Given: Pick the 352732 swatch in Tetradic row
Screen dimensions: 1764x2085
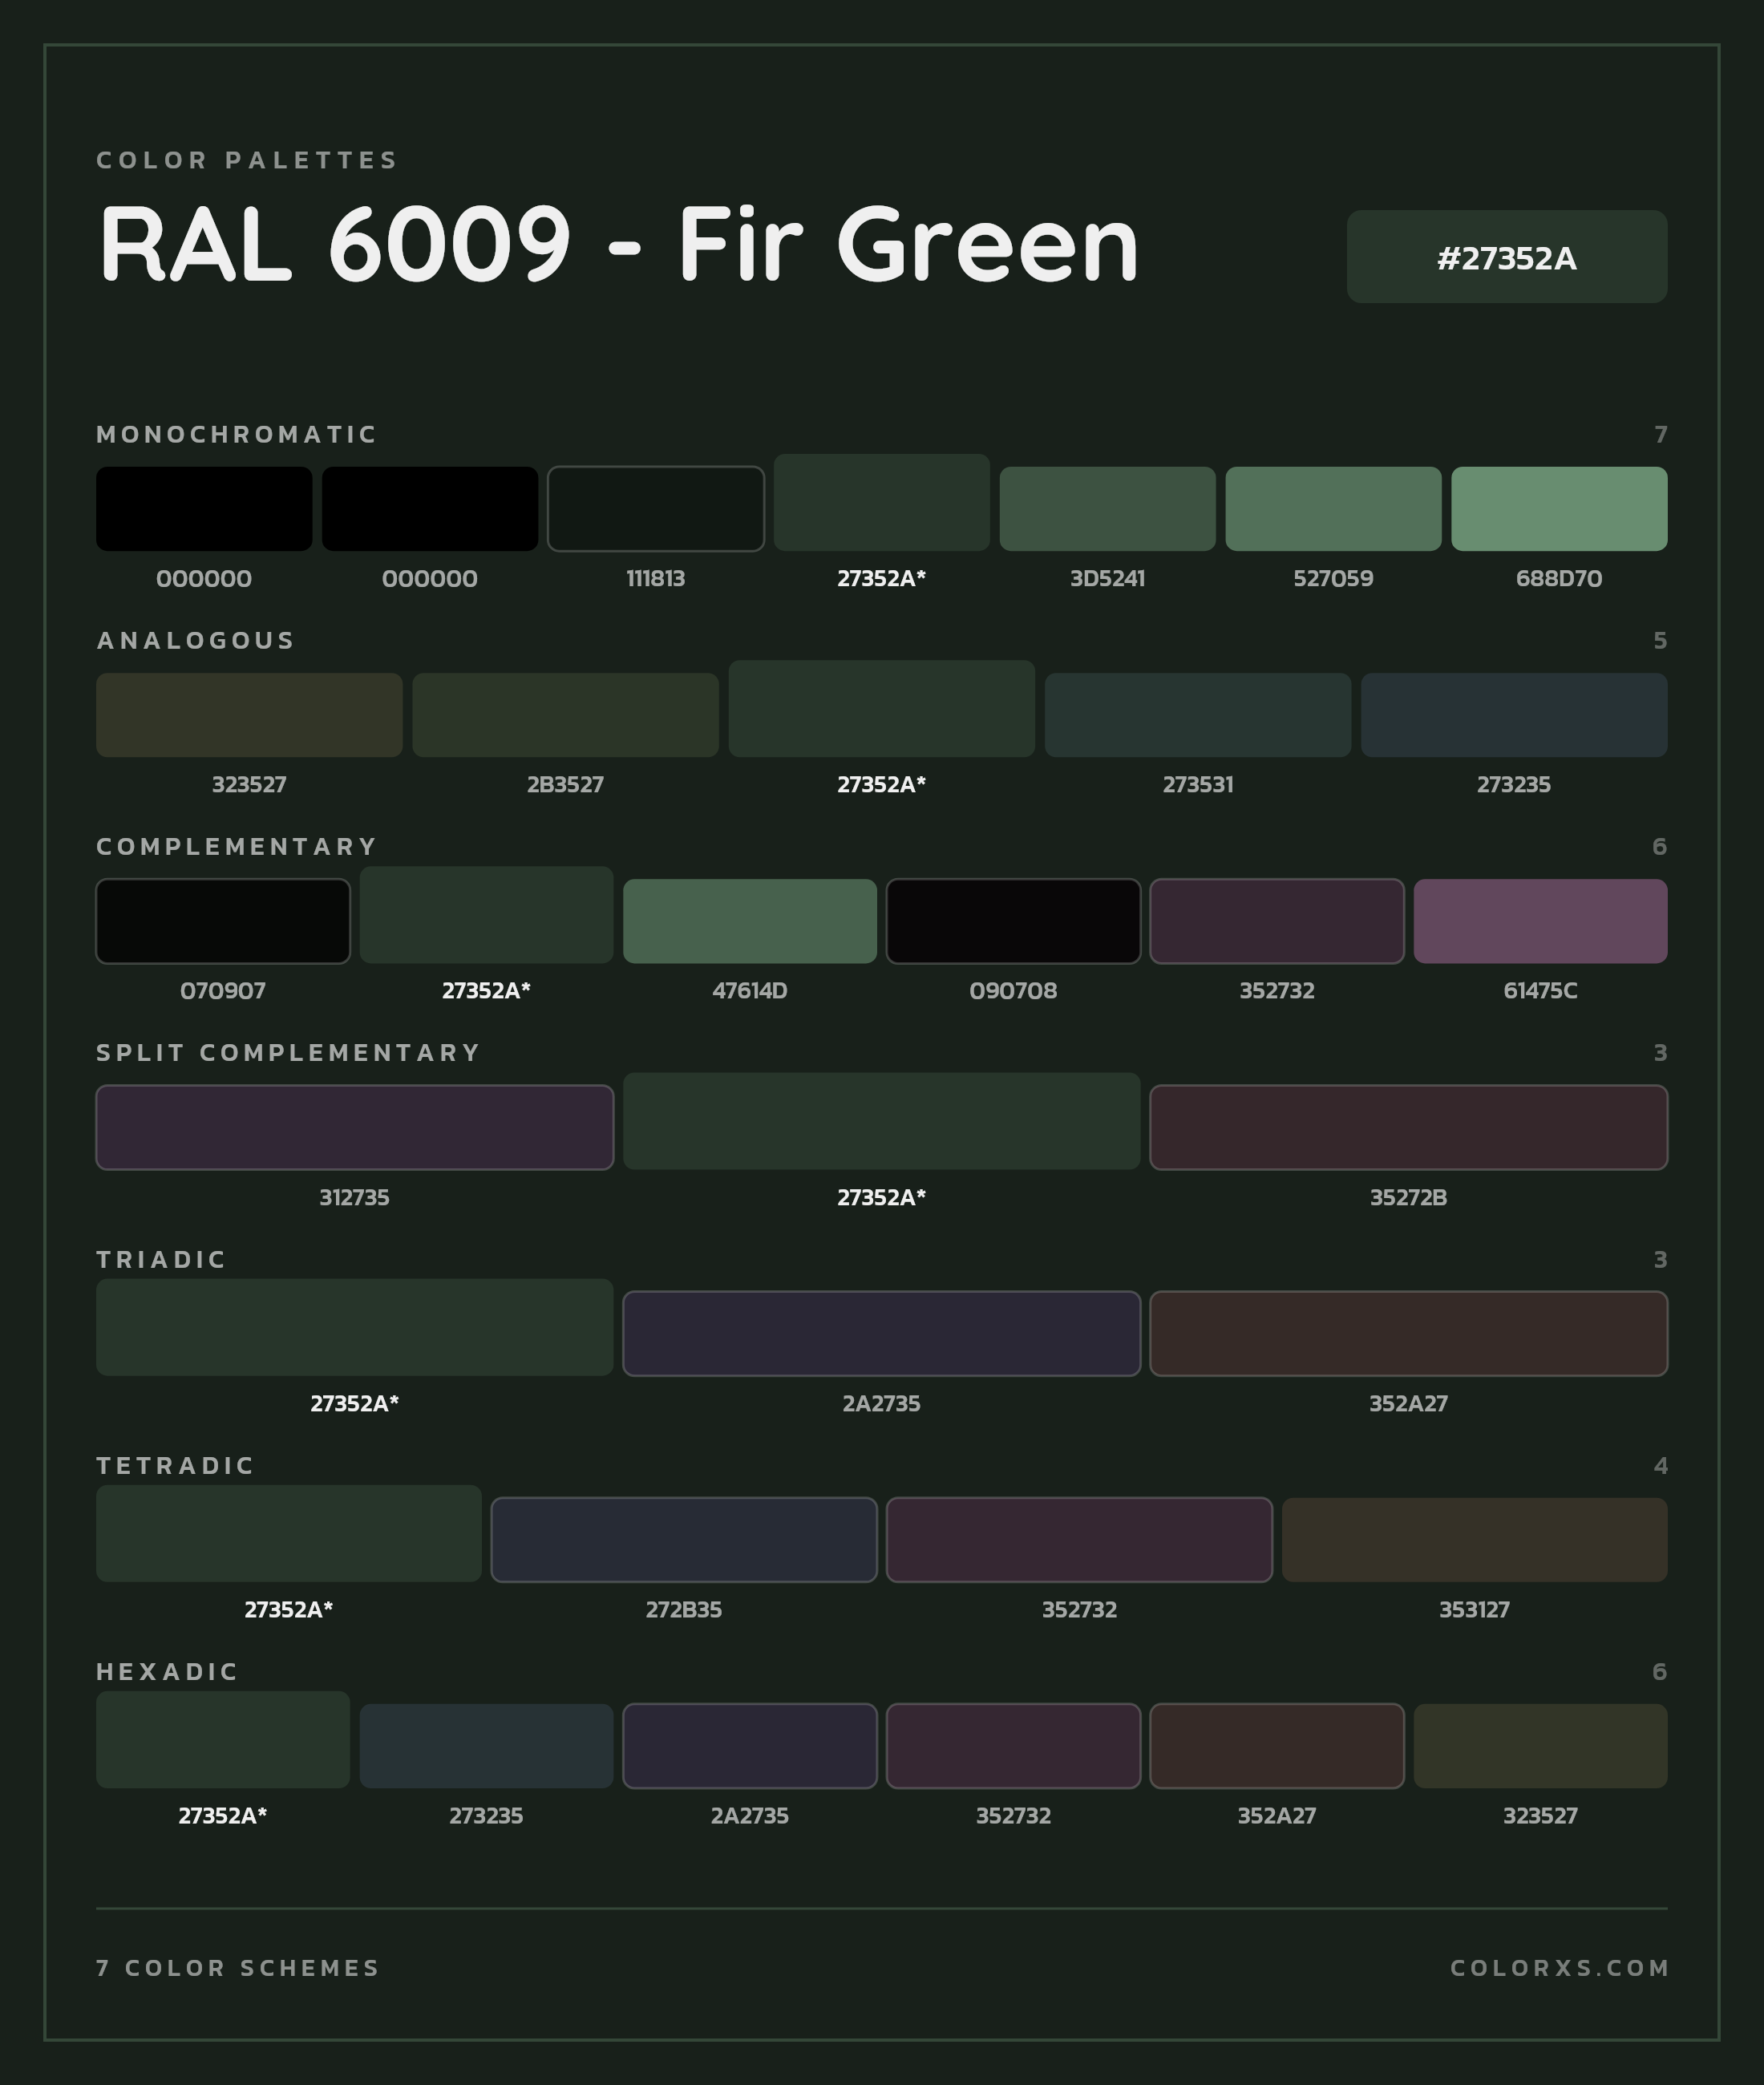Looking at the screenshot, I should [x=1079, y=1540].
